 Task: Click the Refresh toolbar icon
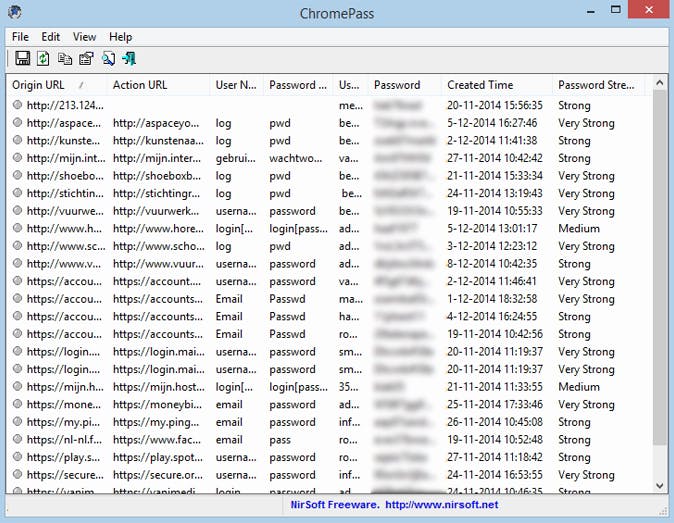click(43, 58)
